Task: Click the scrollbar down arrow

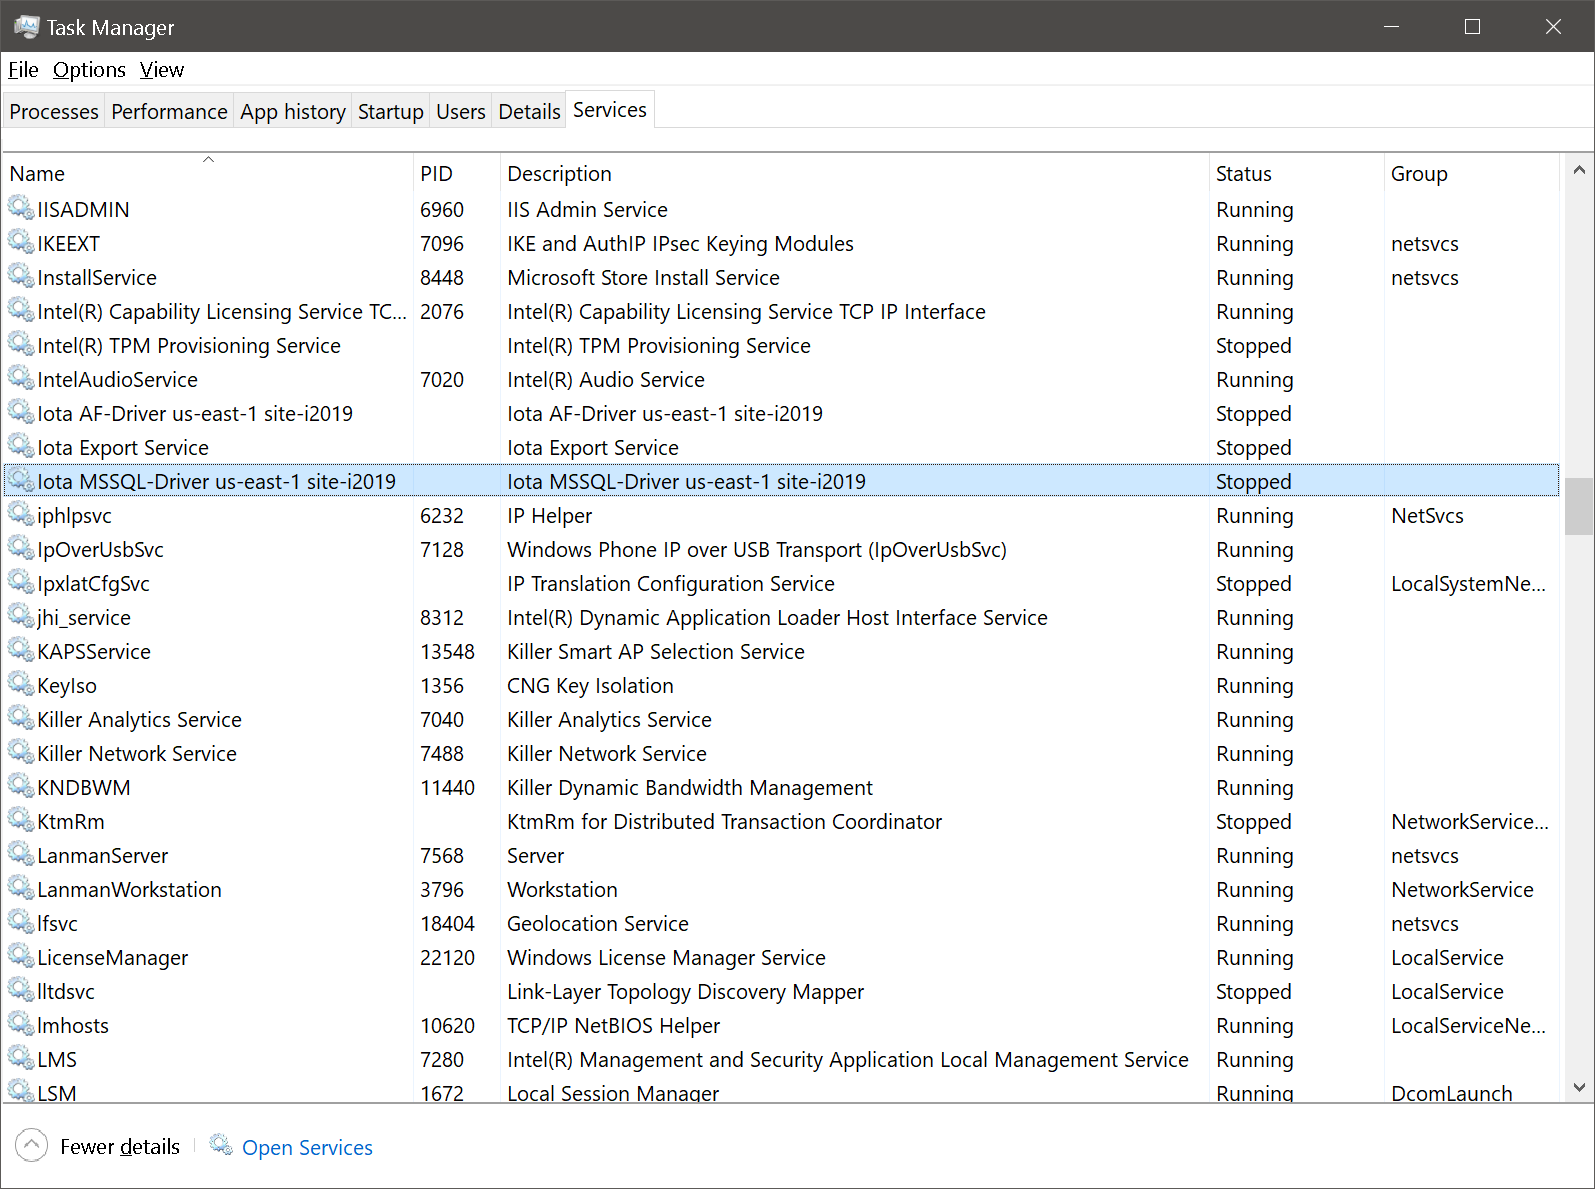Action: (1579, 1087)
